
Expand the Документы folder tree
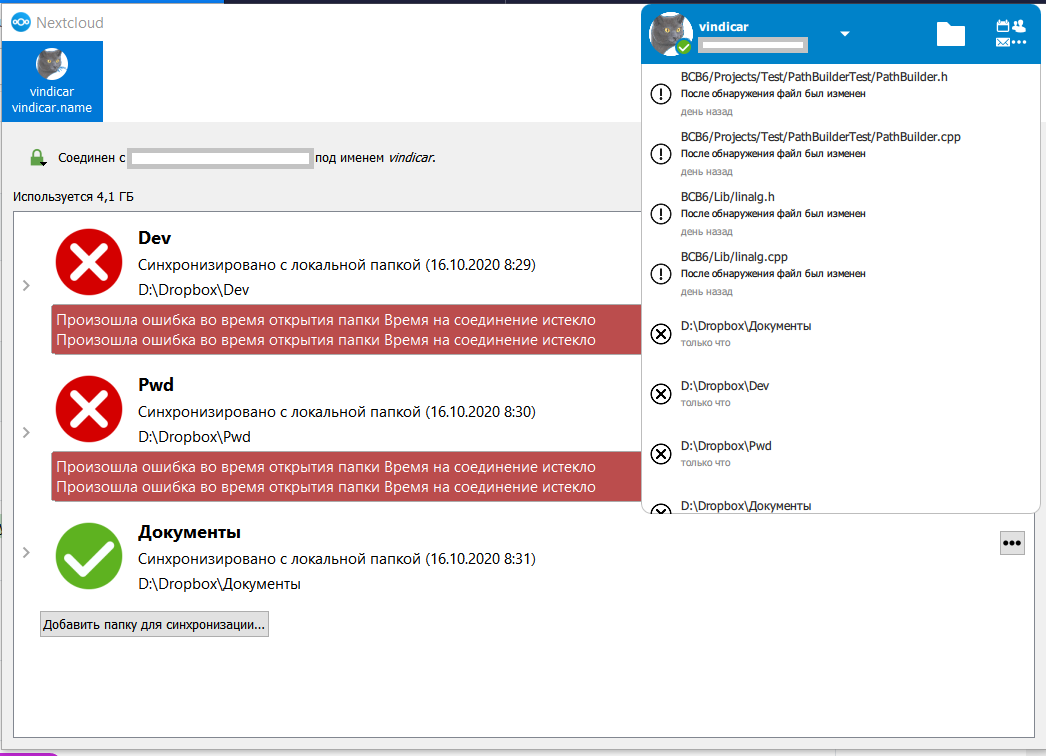click(26, 552)
